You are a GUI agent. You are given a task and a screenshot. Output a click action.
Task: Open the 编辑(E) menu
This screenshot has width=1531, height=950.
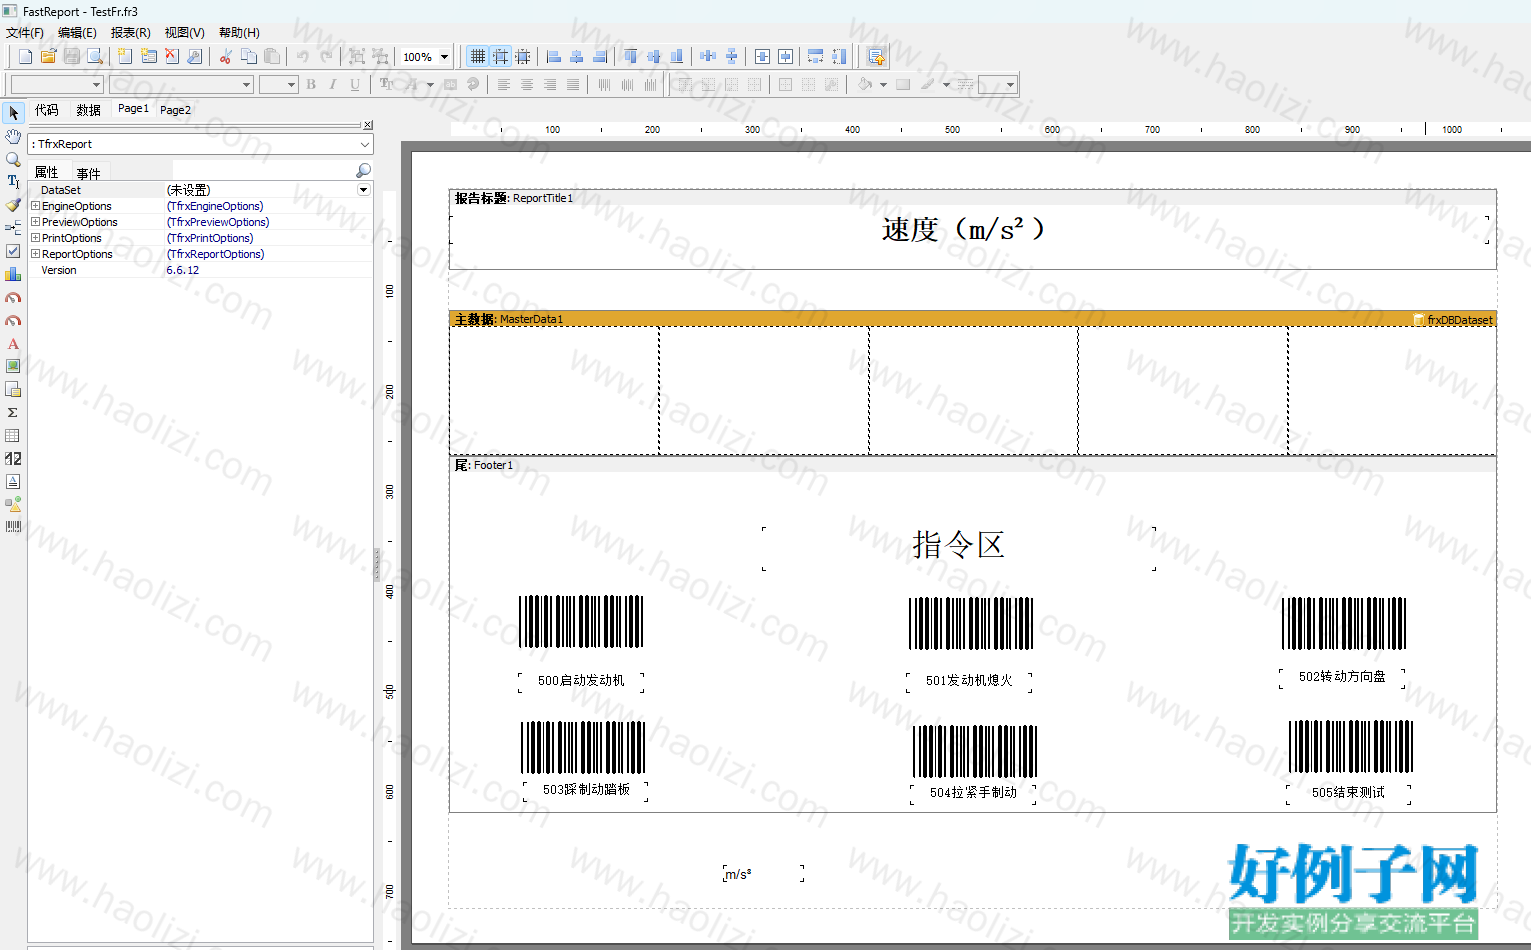[x=77, y=33]
